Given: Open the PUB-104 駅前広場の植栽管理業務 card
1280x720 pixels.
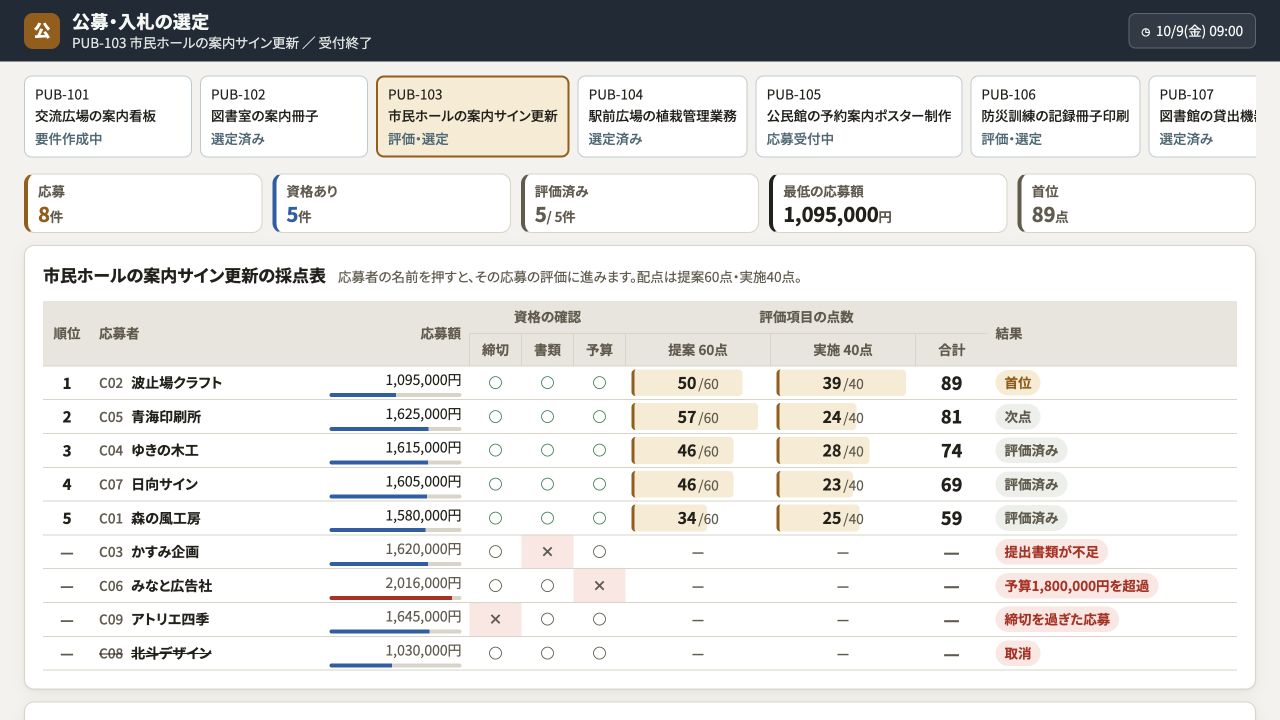Looking at the screenshot, I should pyautogui.click(x=662, y=117).
